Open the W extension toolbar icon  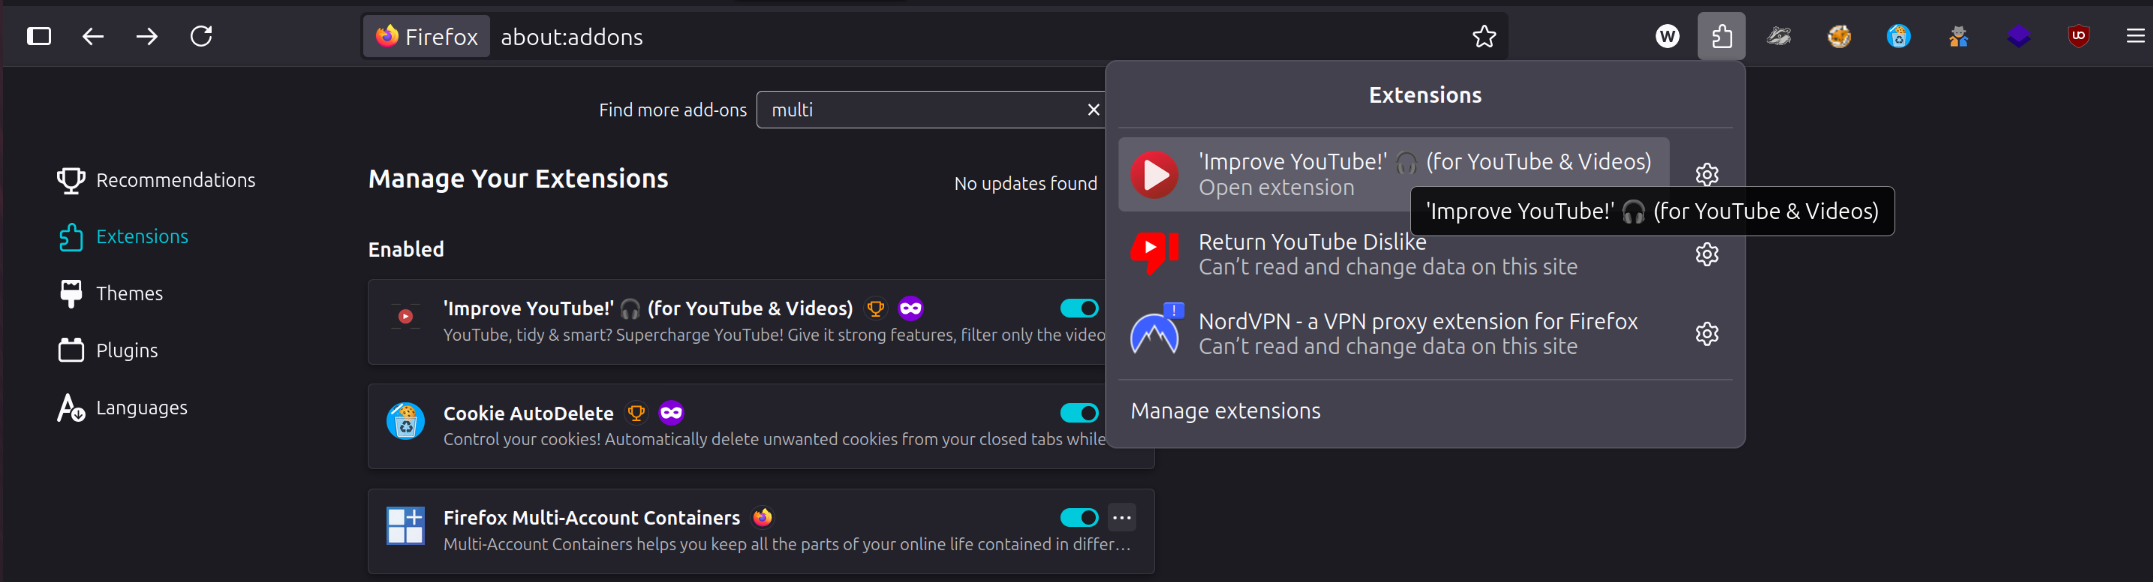click(x=1667, y=37)
